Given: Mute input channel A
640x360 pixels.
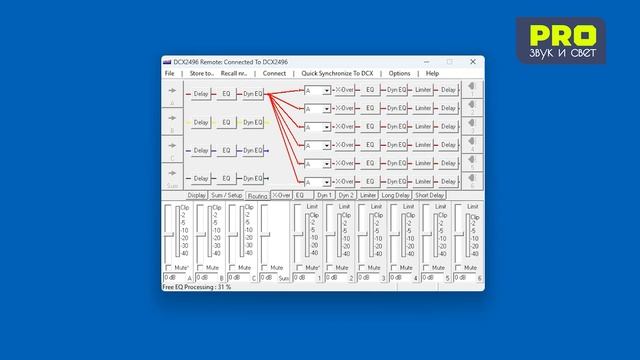Looking at the screenshot, I should (168, 267).
